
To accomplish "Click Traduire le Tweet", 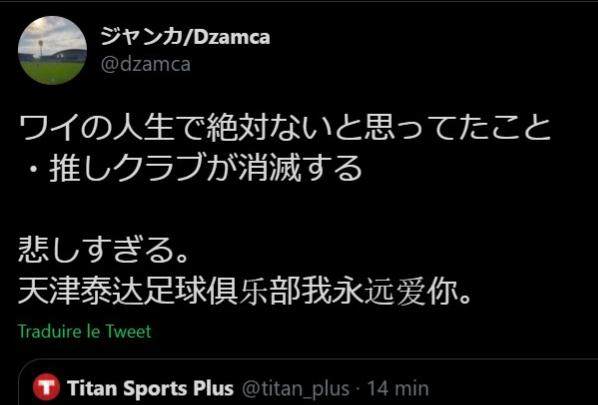I will pos(85,331).
